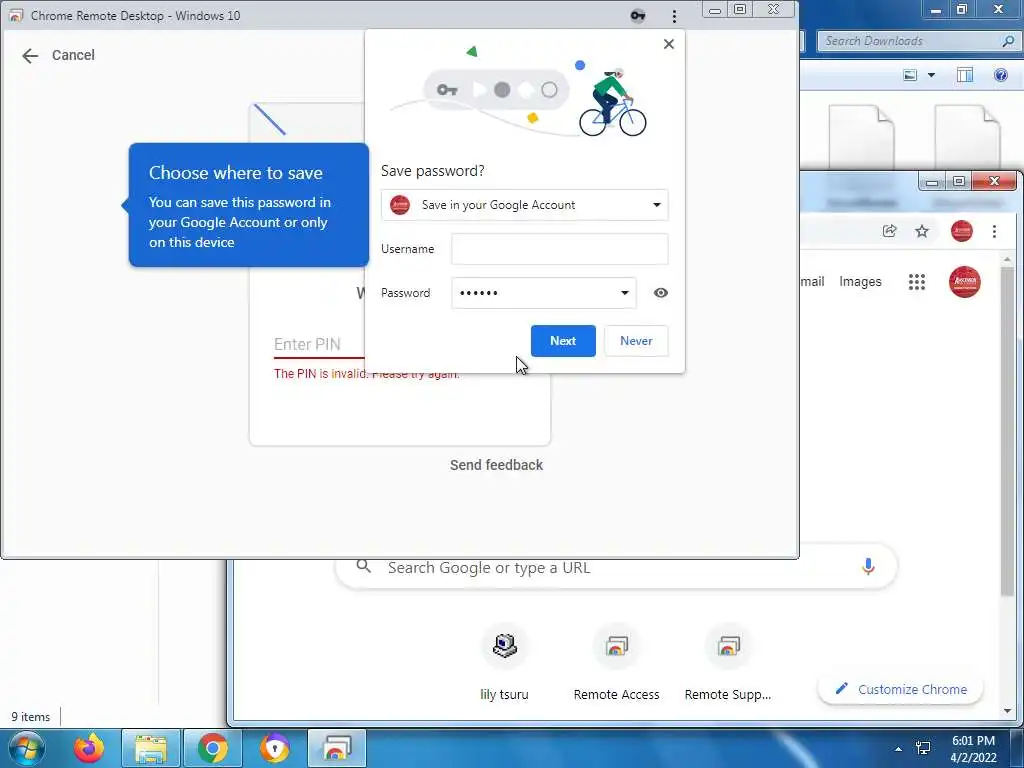Select Chrome Remote Desktop taskbar button
This screenshot has width=1024, height=768.
tap(336, 748)
